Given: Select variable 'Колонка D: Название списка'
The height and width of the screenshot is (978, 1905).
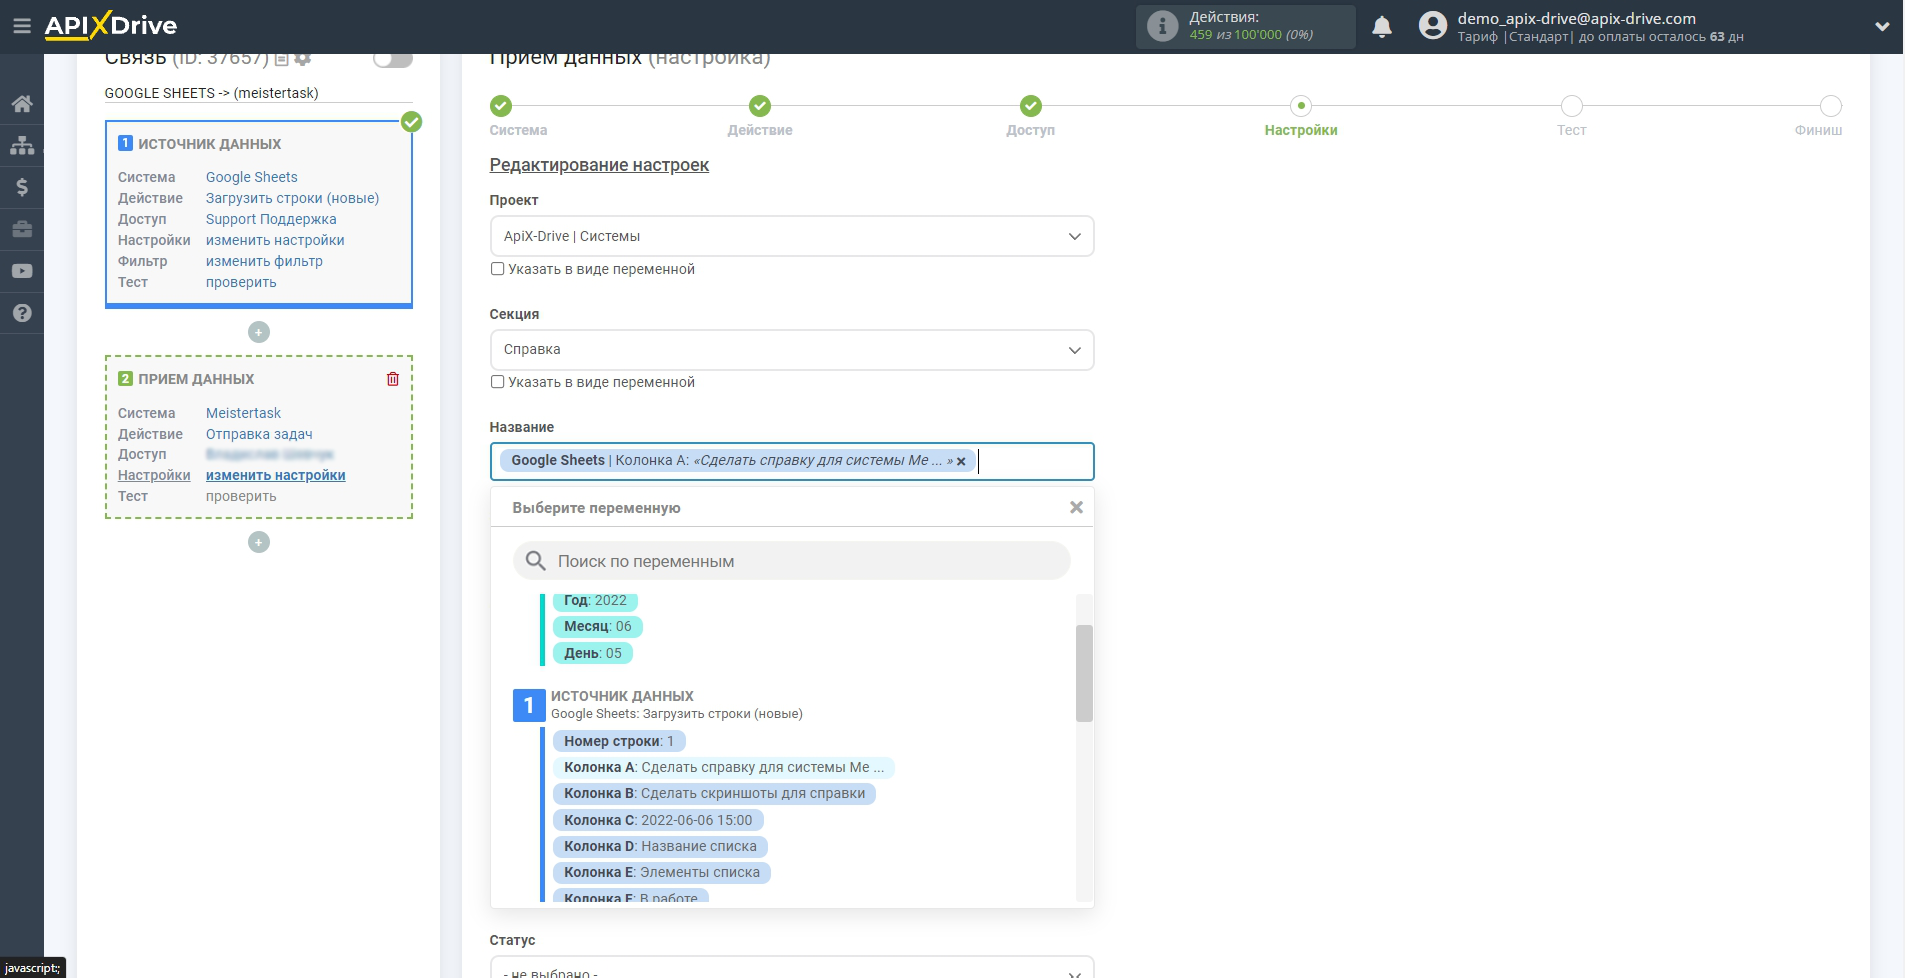Looking at the screenshot, I should [x=660, y=846].
